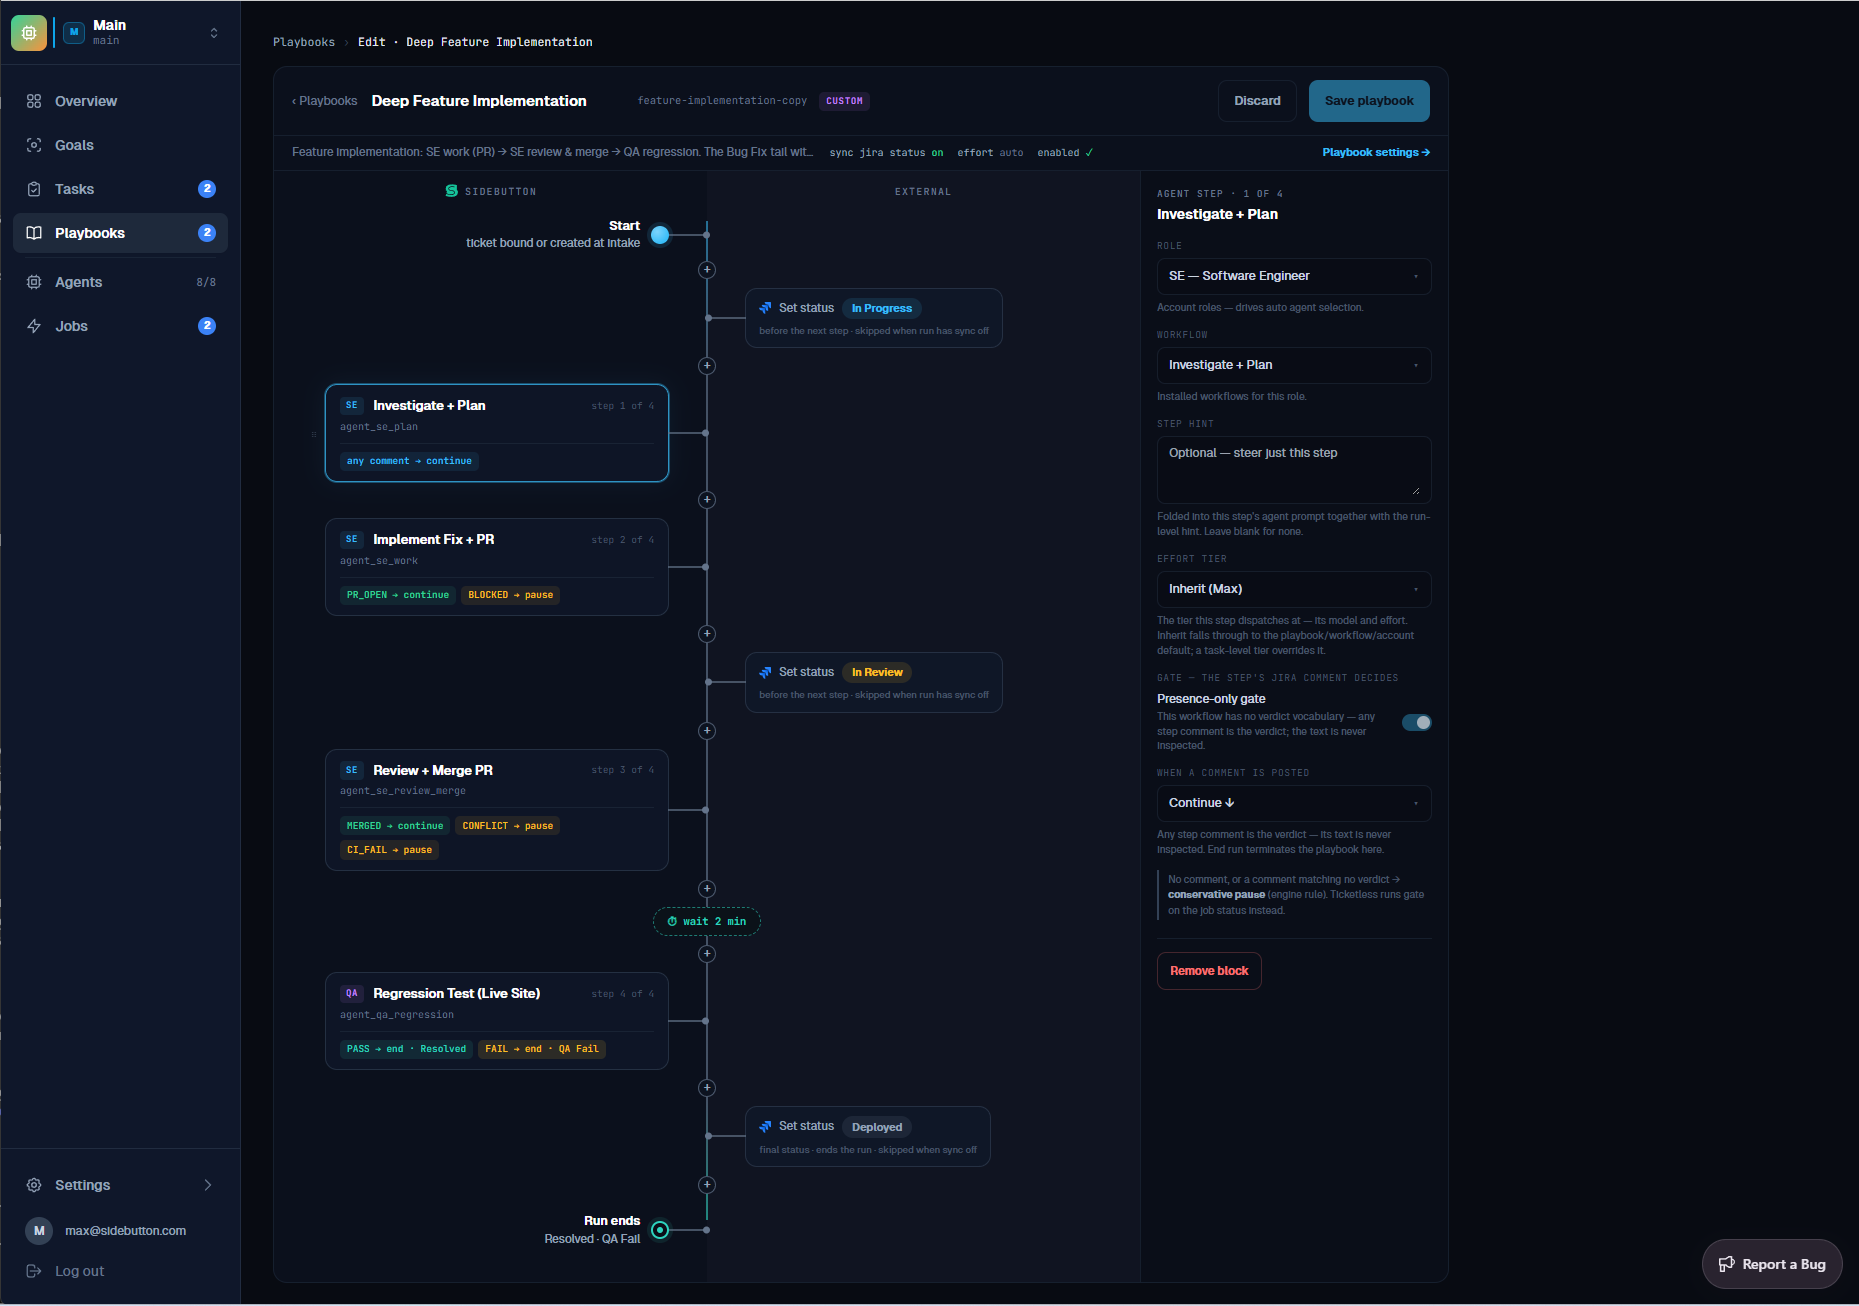
Task: Open the Jobs menu item
Action: [120, 326]
